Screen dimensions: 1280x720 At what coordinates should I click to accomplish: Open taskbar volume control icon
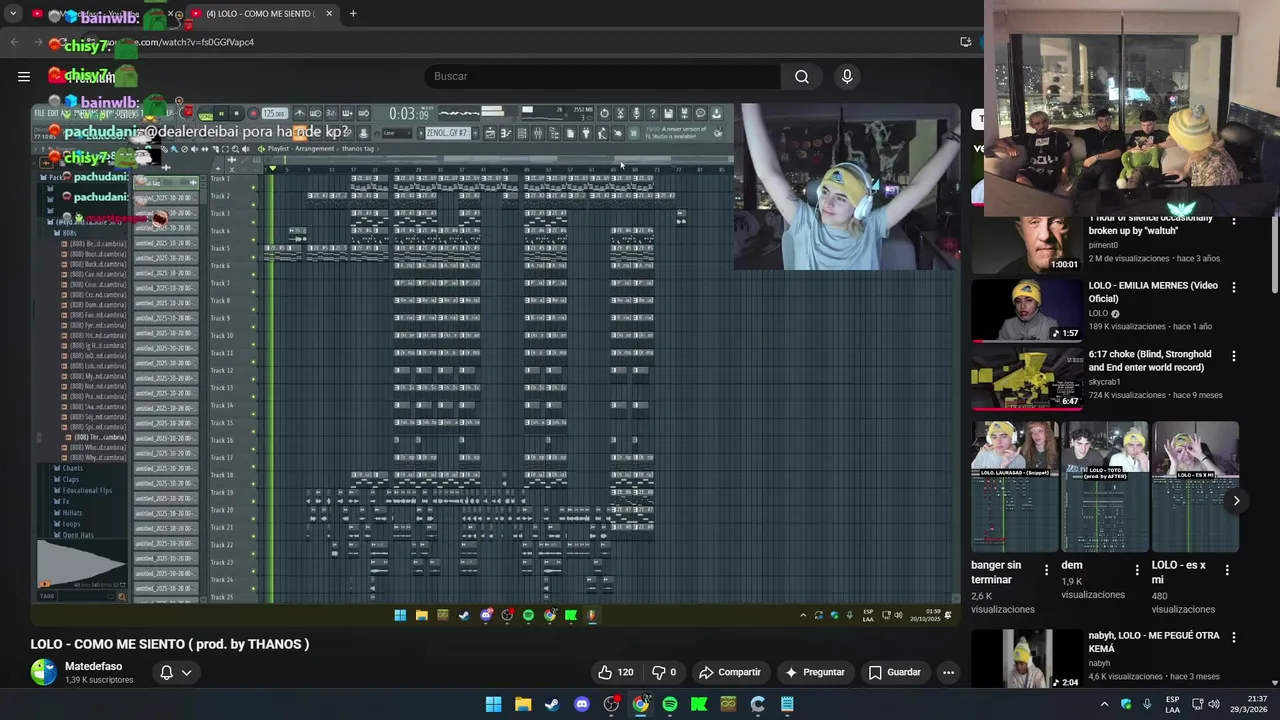[x=1214, y=704]
